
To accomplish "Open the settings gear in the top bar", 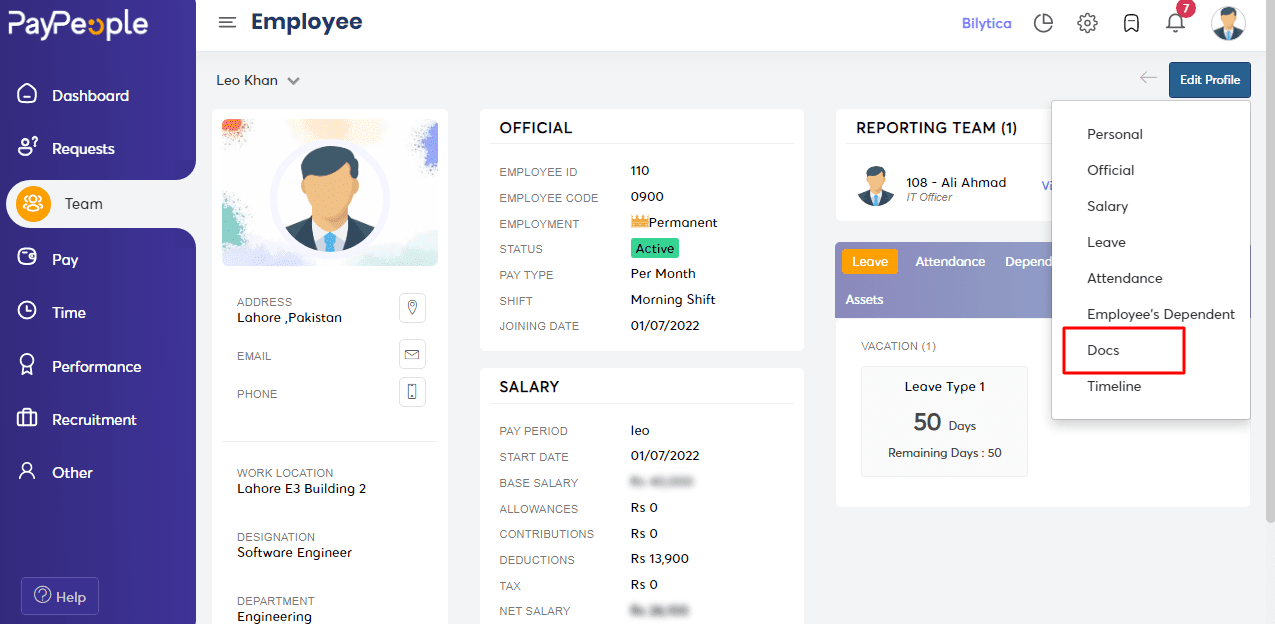I will (1087, 22).
